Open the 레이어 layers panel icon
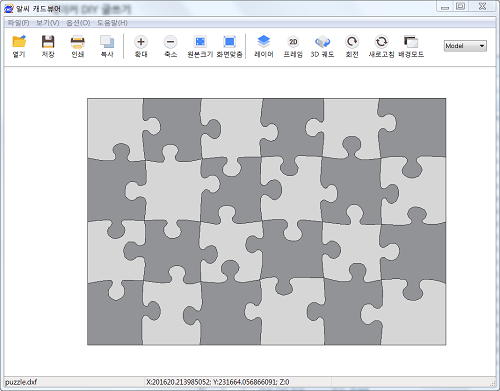 coord(264,46)
